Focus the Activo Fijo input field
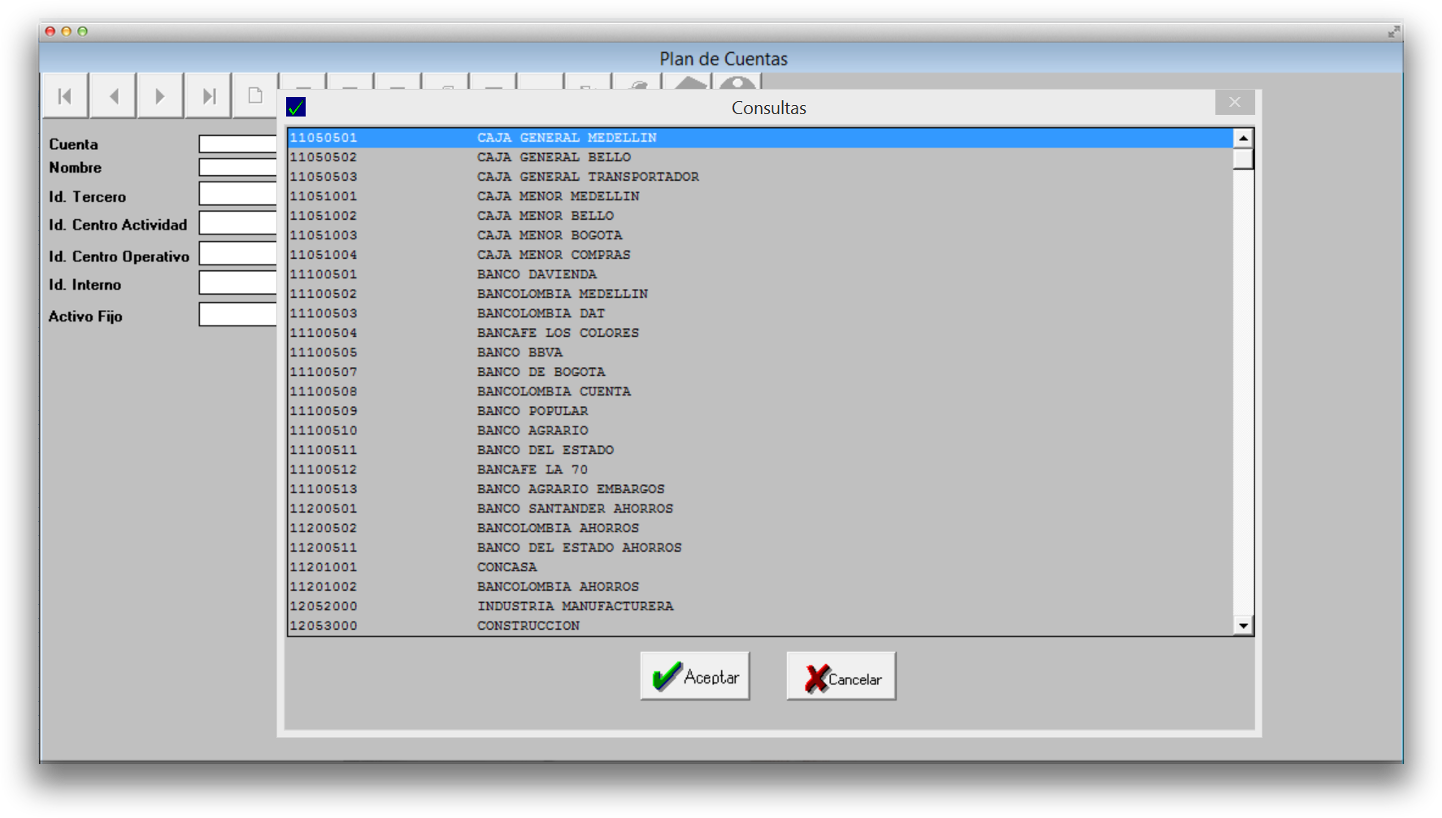The width and height of the screenshot is (1442, 818). [x=238, y=314]
